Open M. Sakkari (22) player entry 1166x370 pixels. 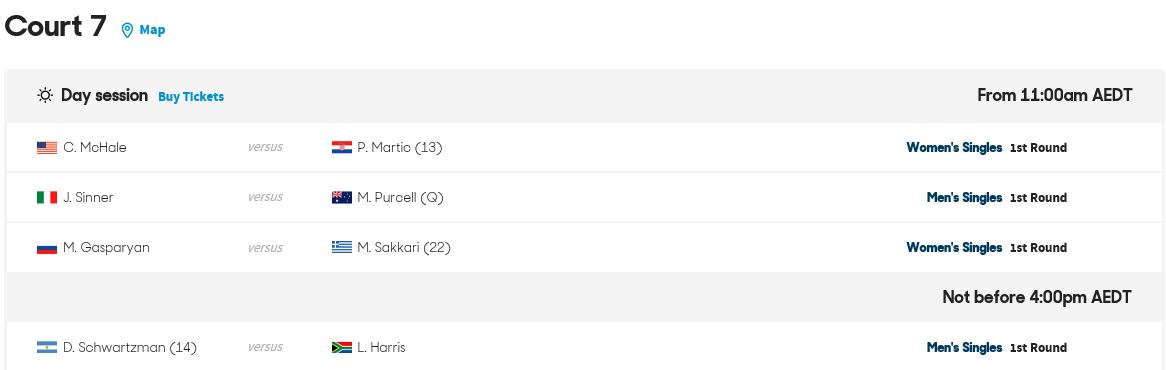coord(404,247)
